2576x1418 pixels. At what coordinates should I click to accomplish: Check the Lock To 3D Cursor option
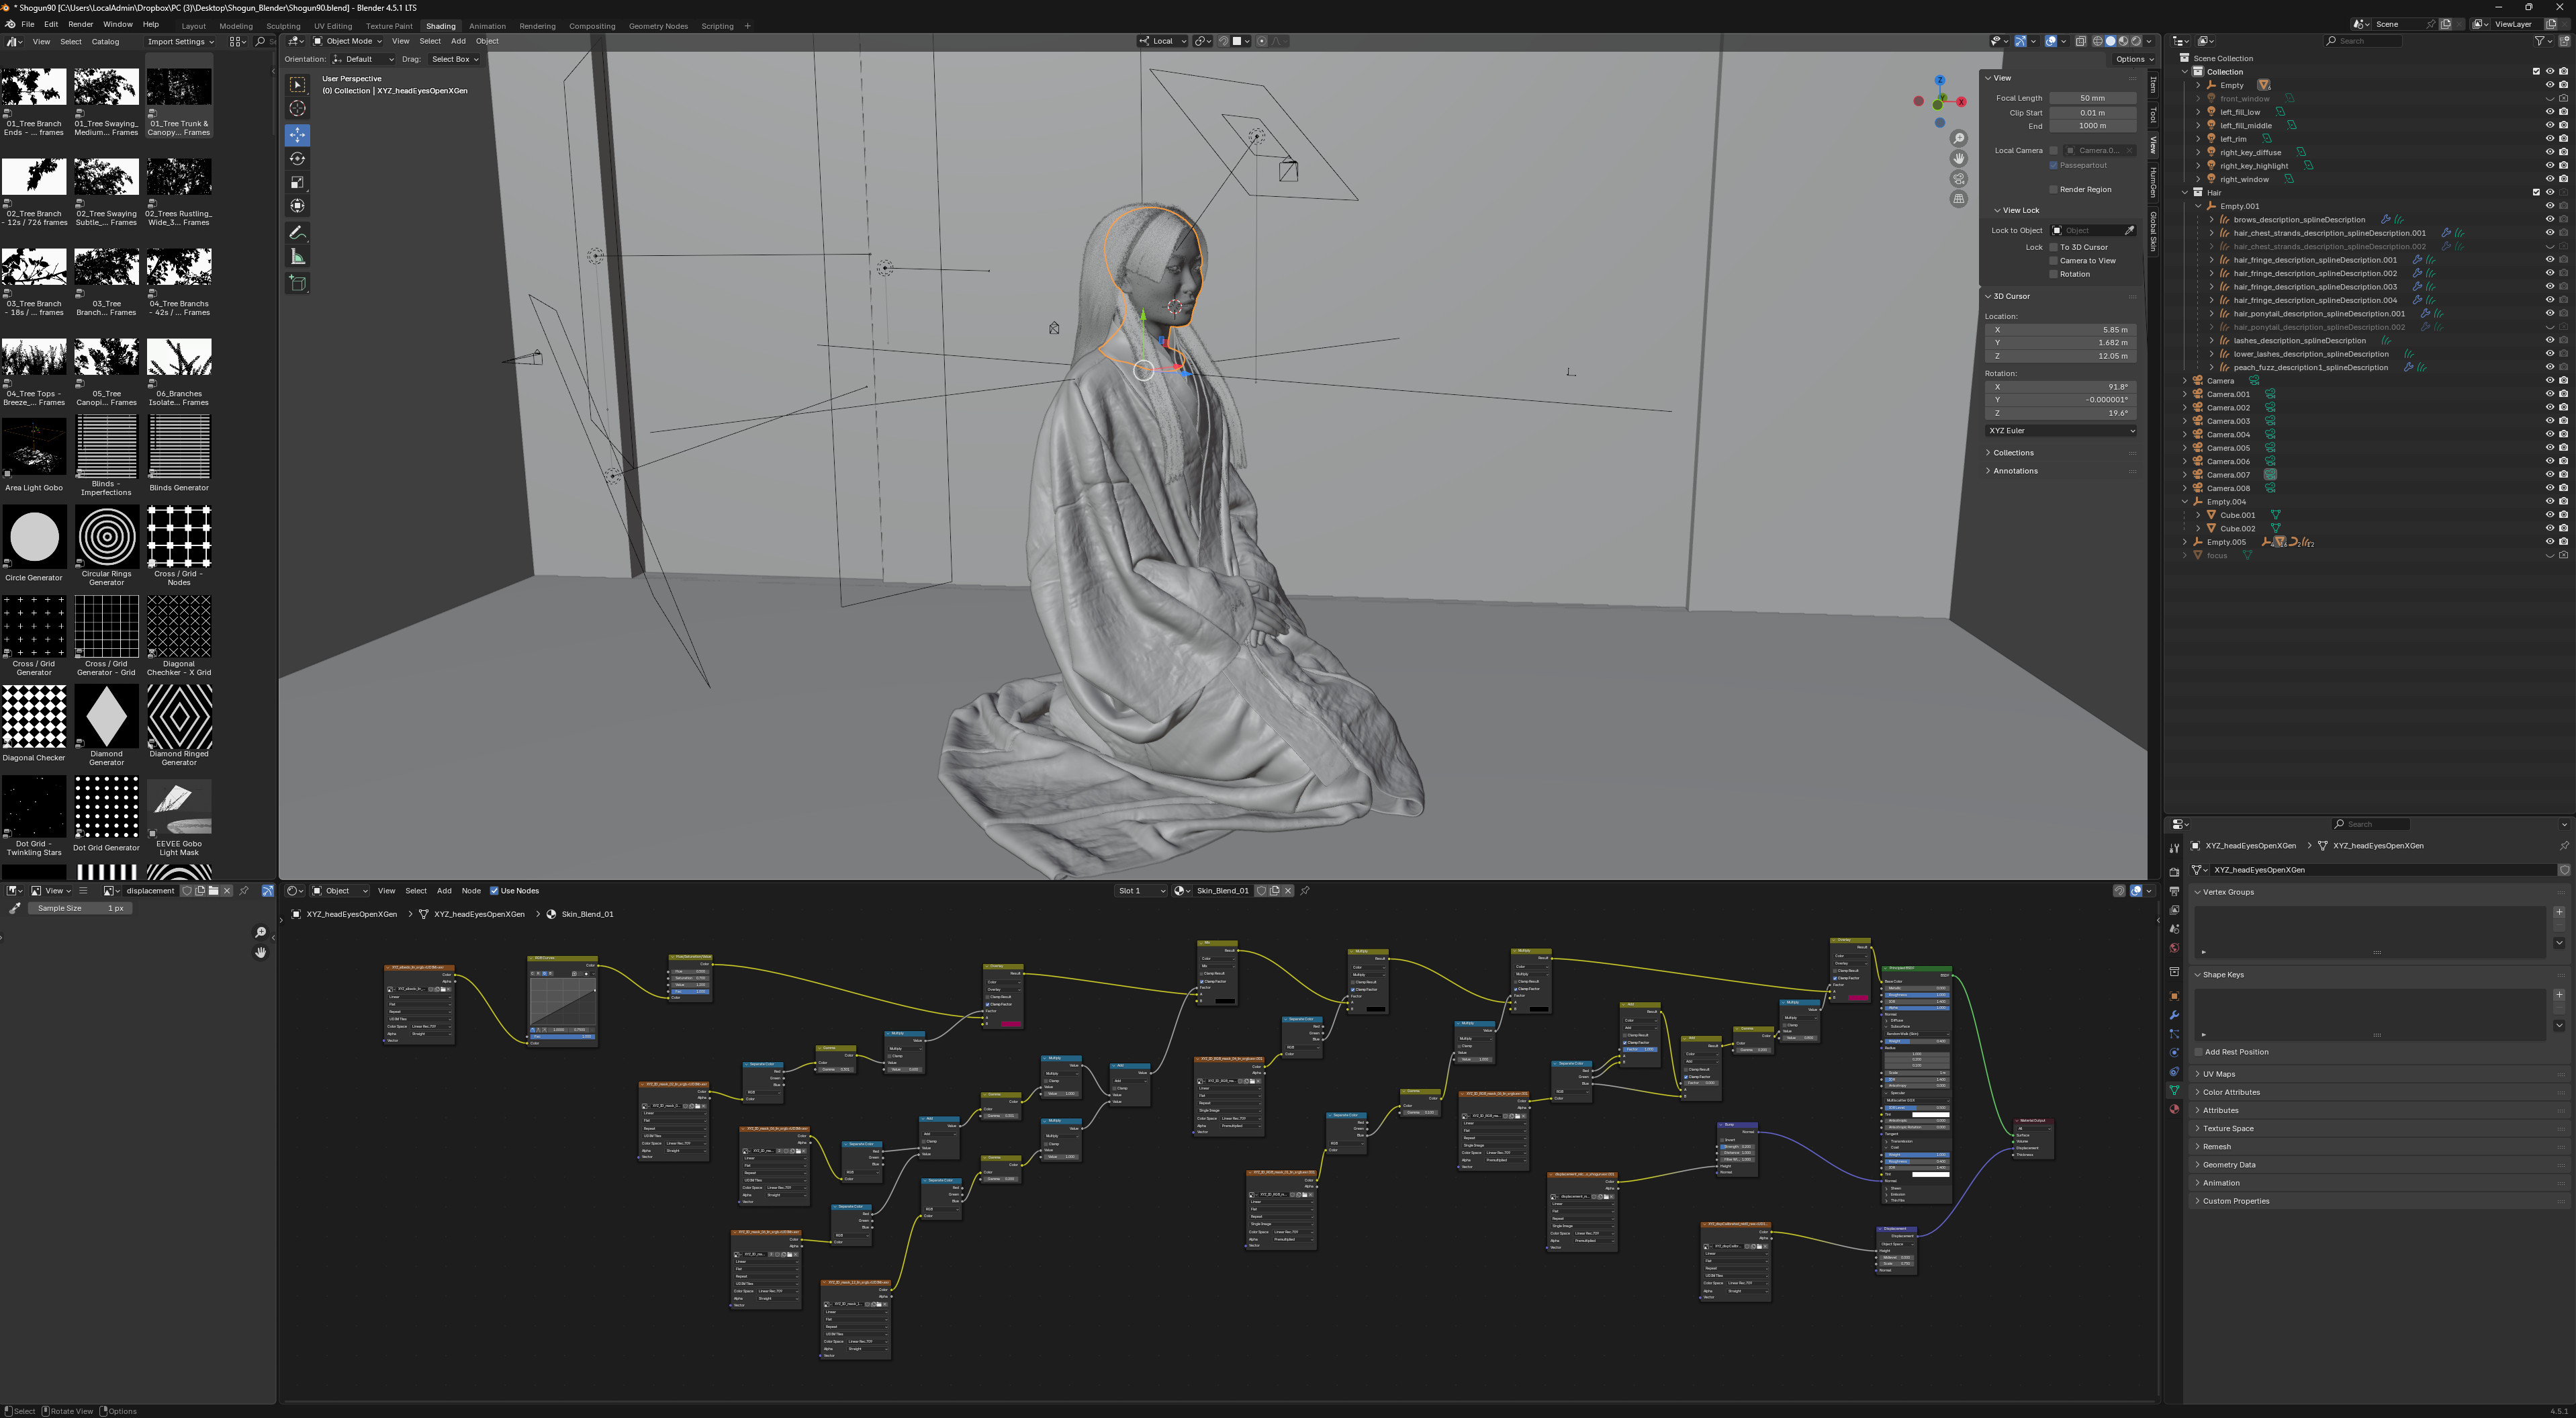(2053, 247)
